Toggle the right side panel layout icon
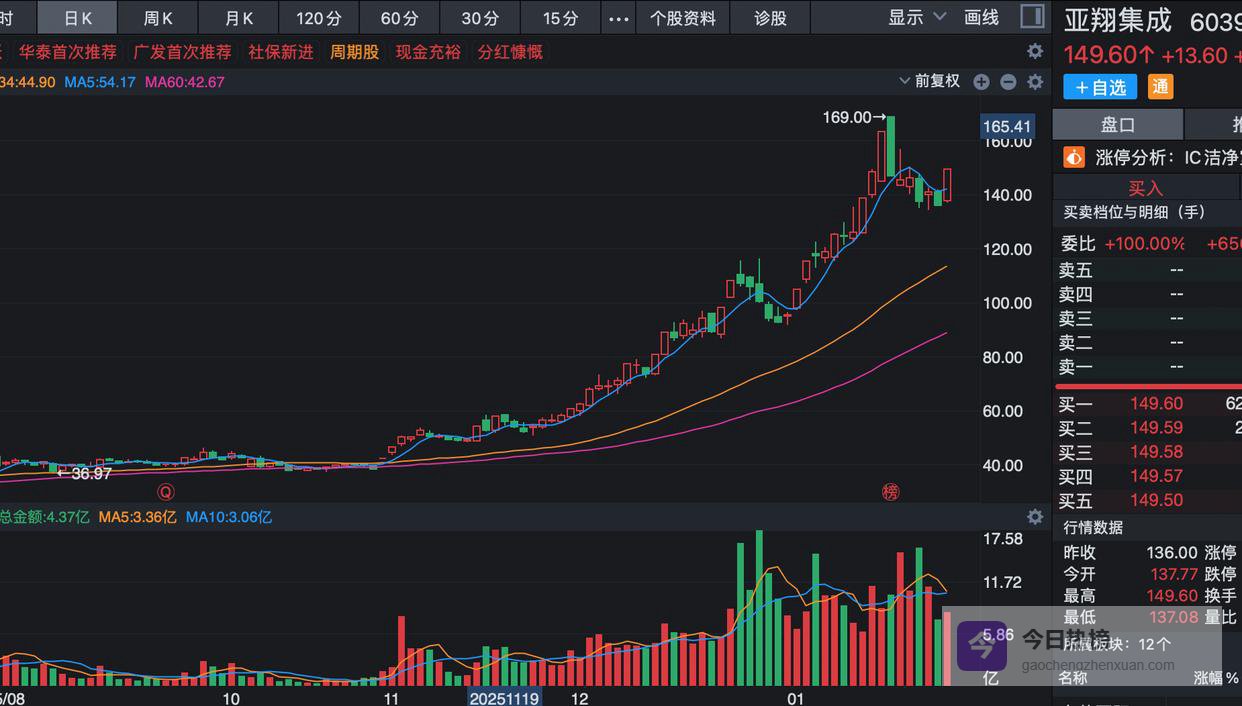 click(x=1031, y=17)
